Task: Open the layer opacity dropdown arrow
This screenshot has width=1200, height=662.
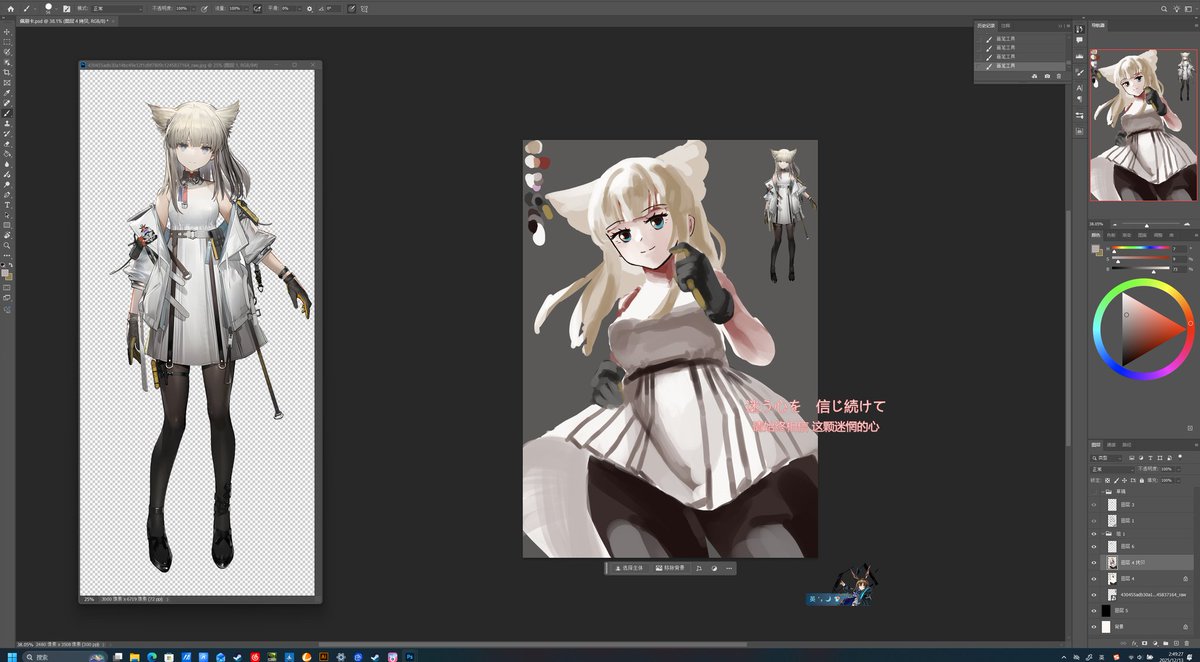Action: 1178,469
